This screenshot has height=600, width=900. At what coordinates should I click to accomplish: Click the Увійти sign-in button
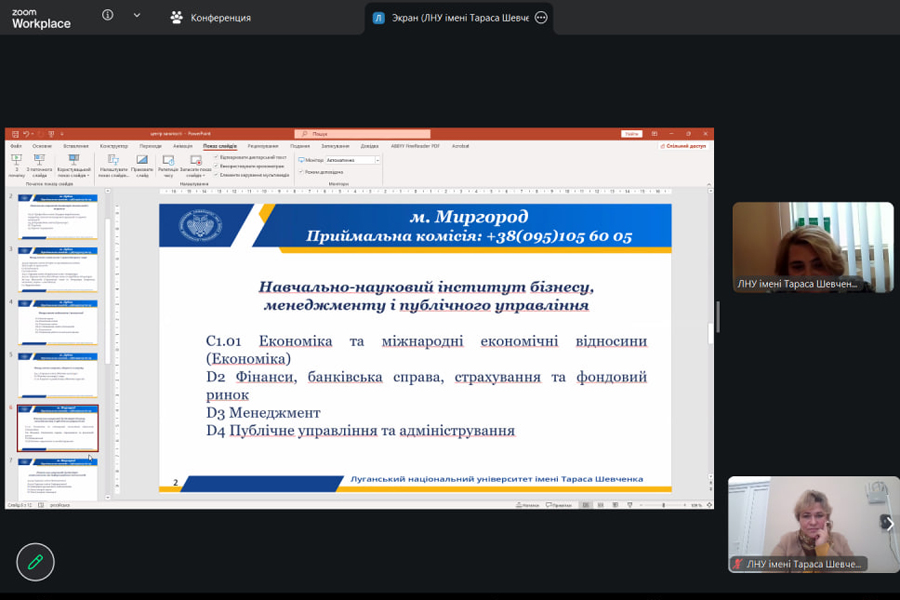coord(631,134)
